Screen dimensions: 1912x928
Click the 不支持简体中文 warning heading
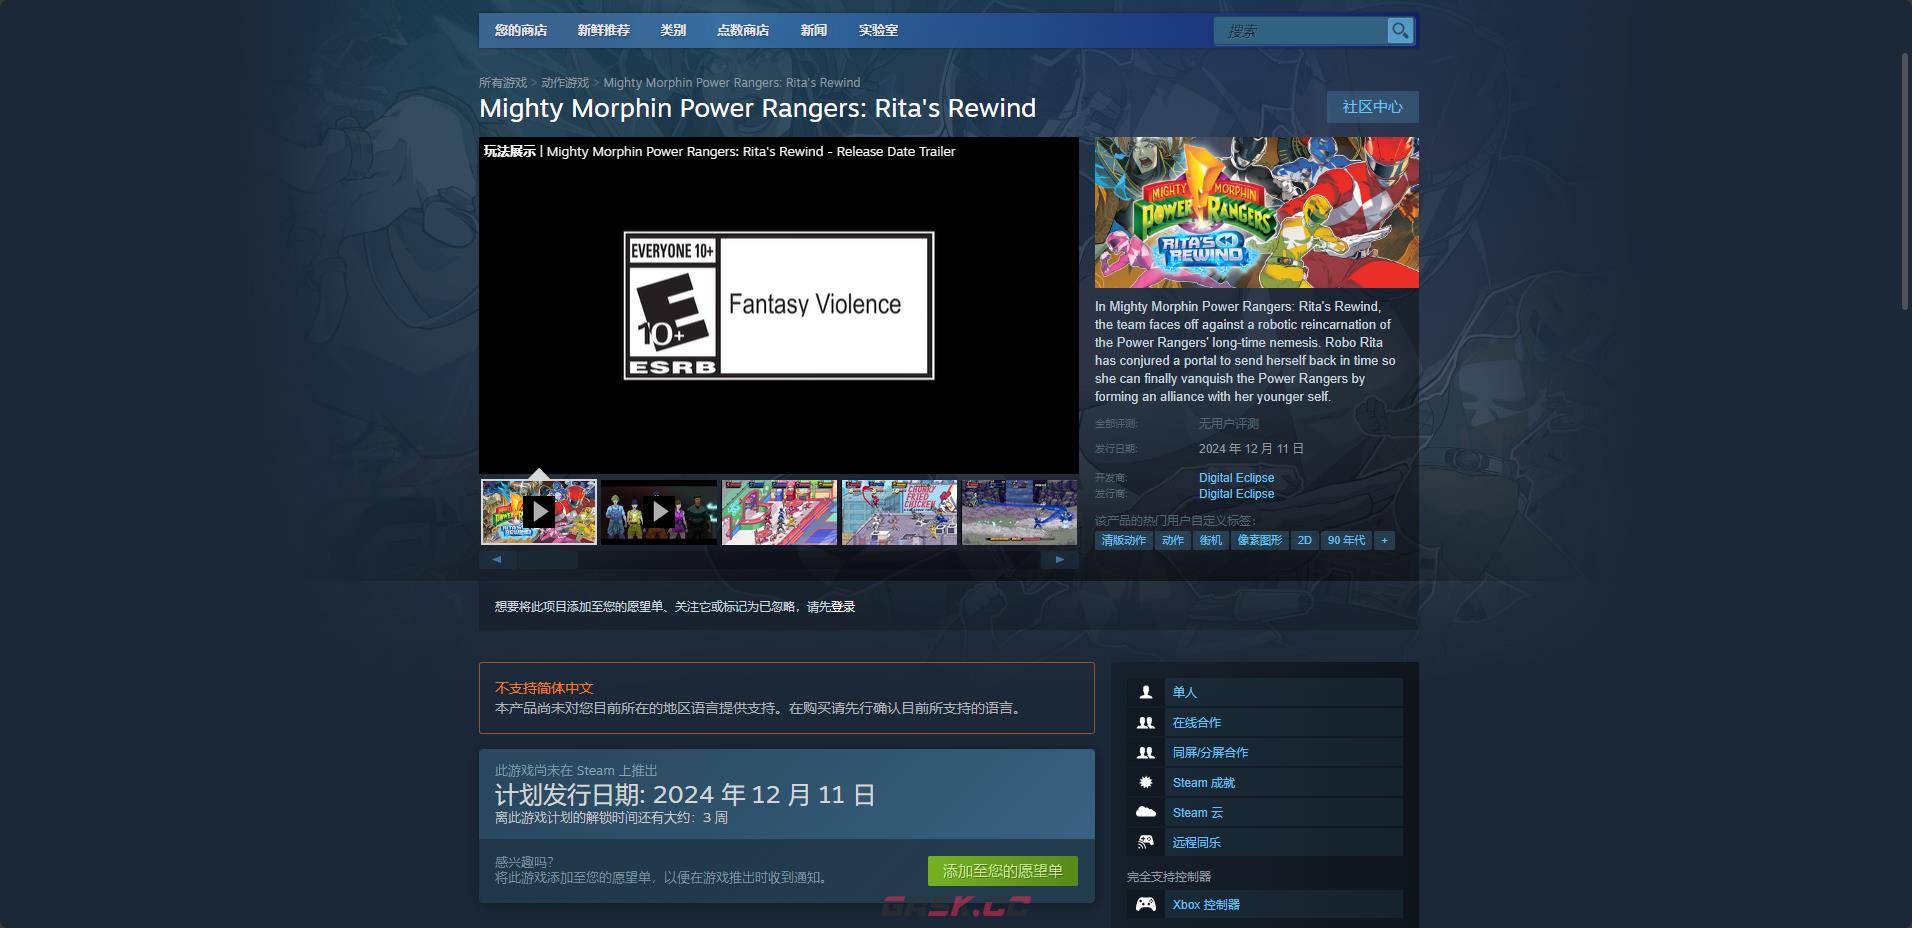point(544,688)
